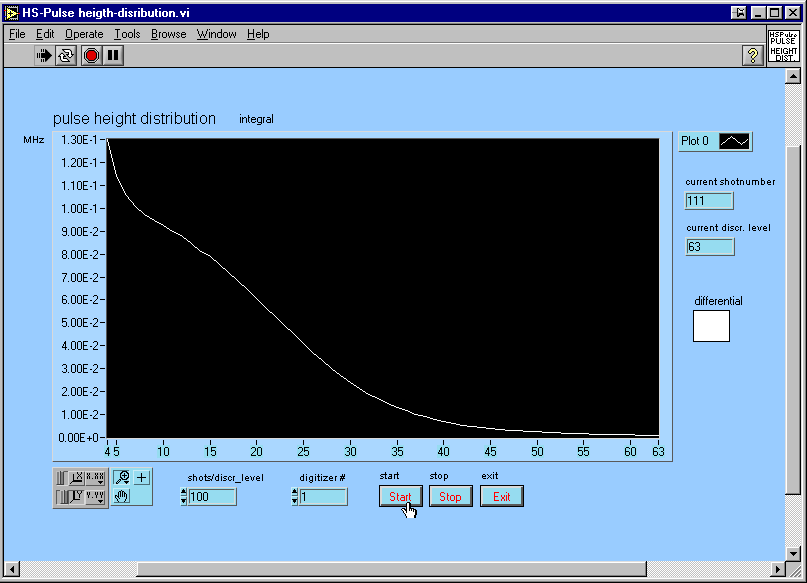Toggle the X-axis autoscale lock

click(x=61, y=478)
